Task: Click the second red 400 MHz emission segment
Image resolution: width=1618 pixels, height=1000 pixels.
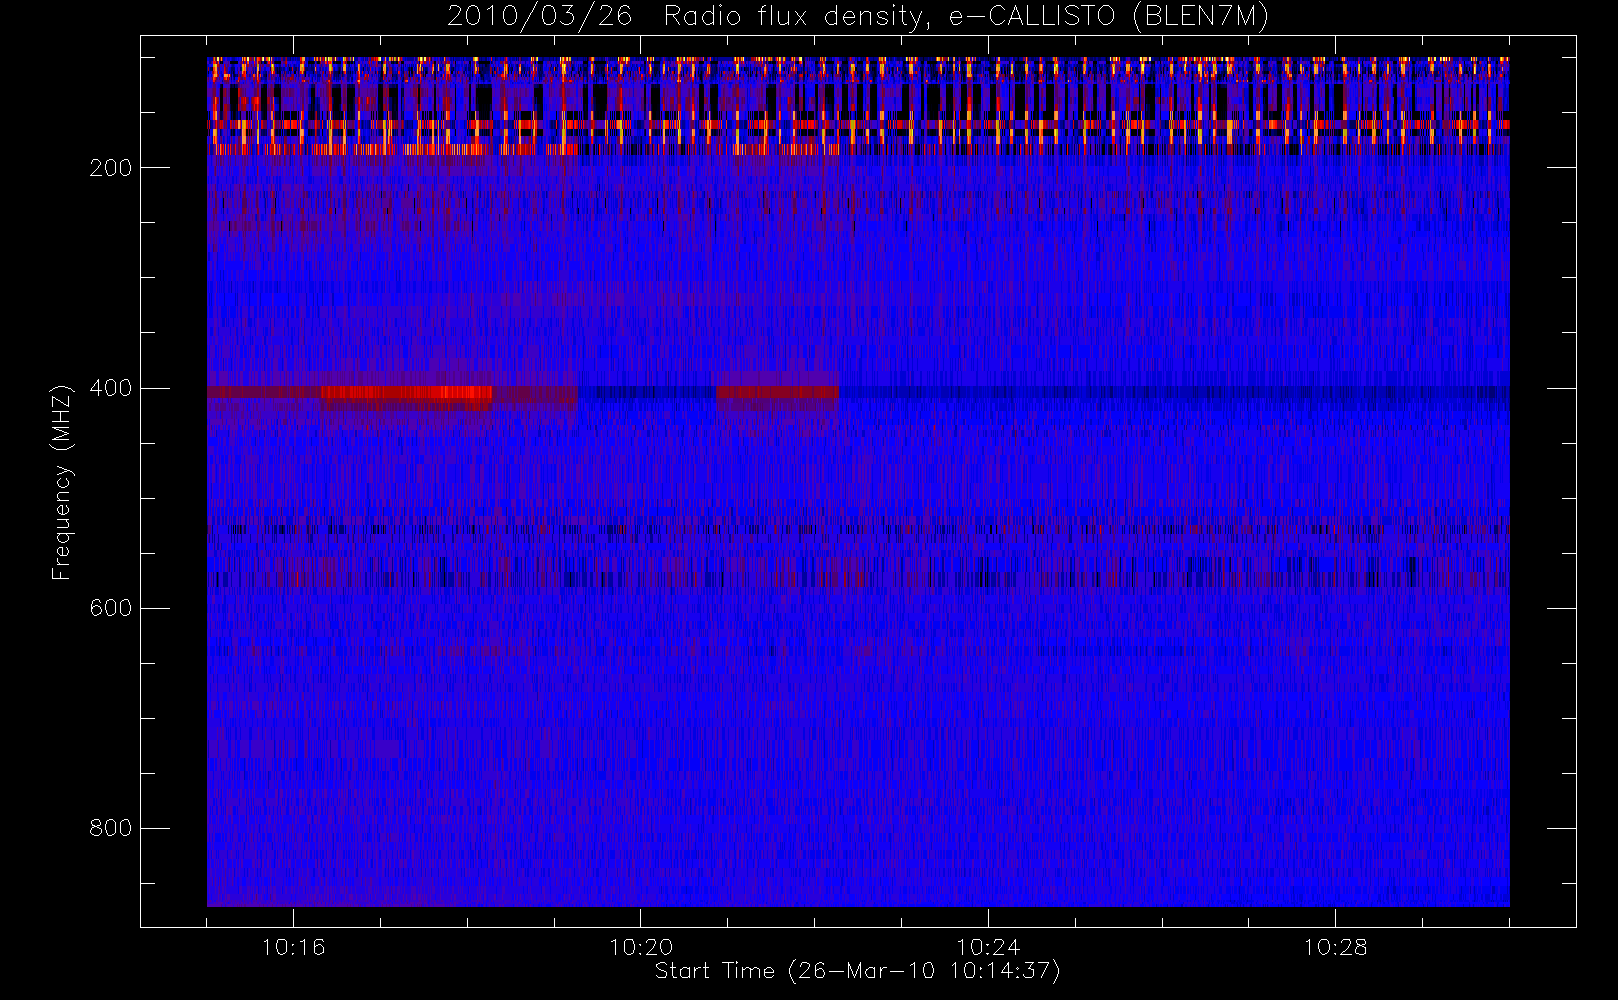Action: [x=778, y=393]
